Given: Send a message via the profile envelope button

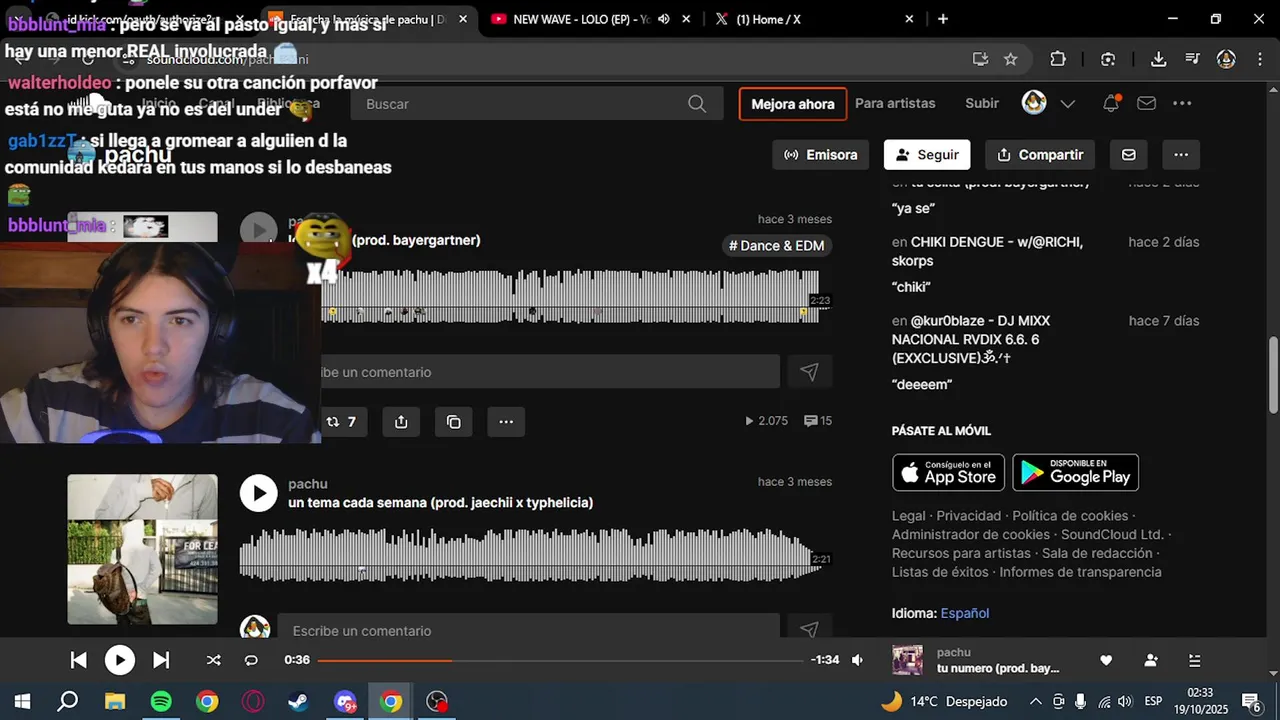Looking at the screenshot, I should pyautogui.click(x=1129, y=155).
